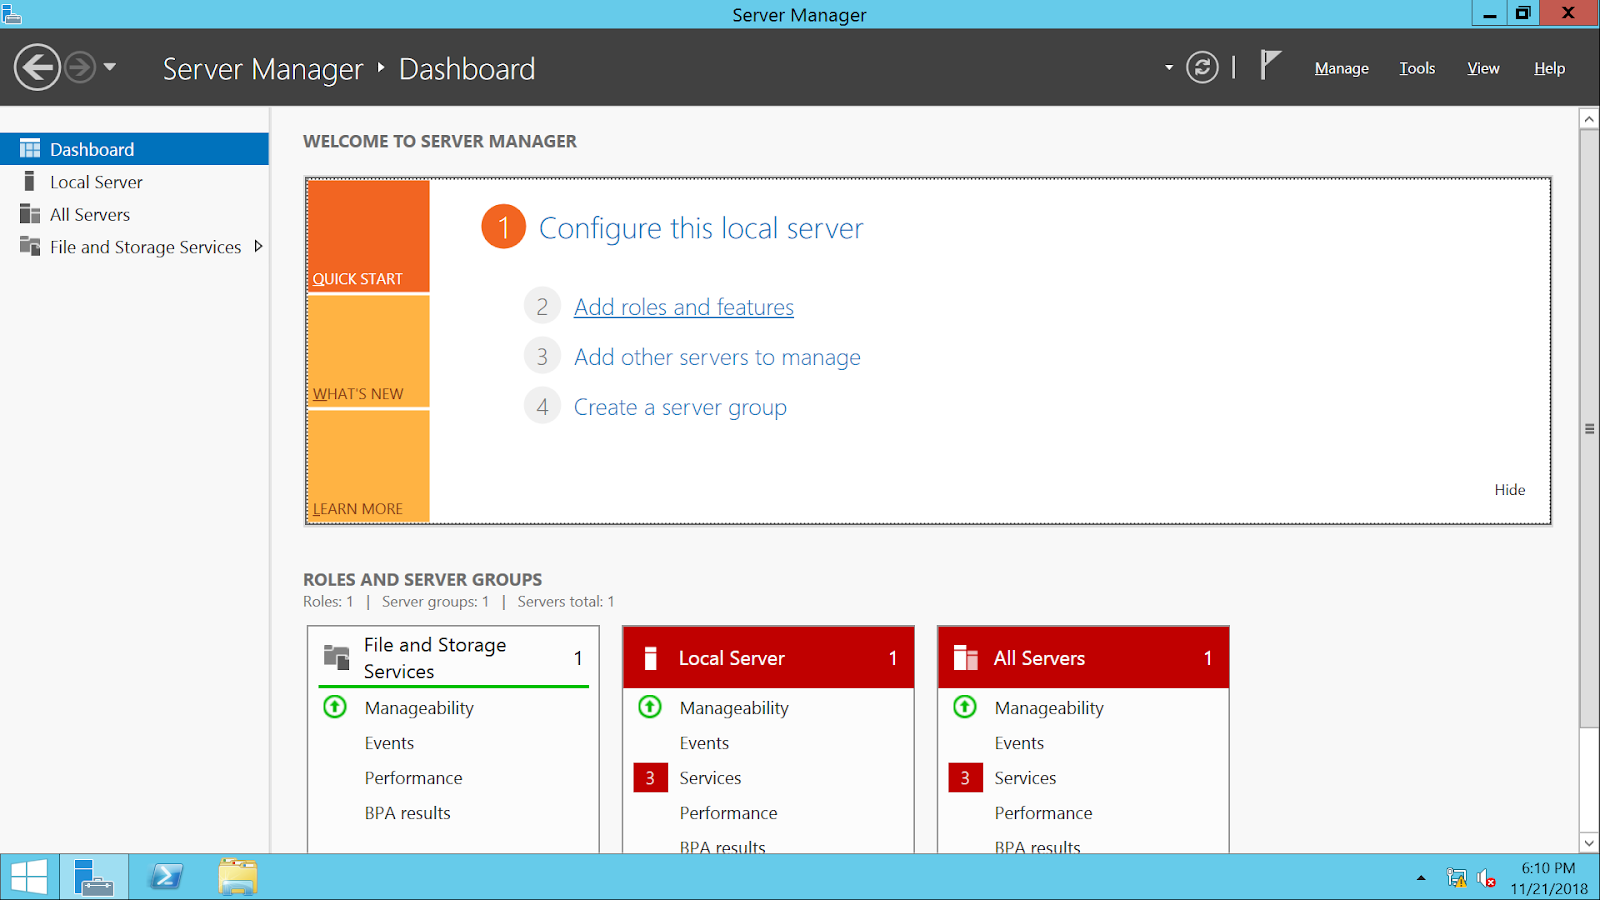1600x900 pixels.
Task: Open Events in File and Storage Services tile
Action: 389,743
